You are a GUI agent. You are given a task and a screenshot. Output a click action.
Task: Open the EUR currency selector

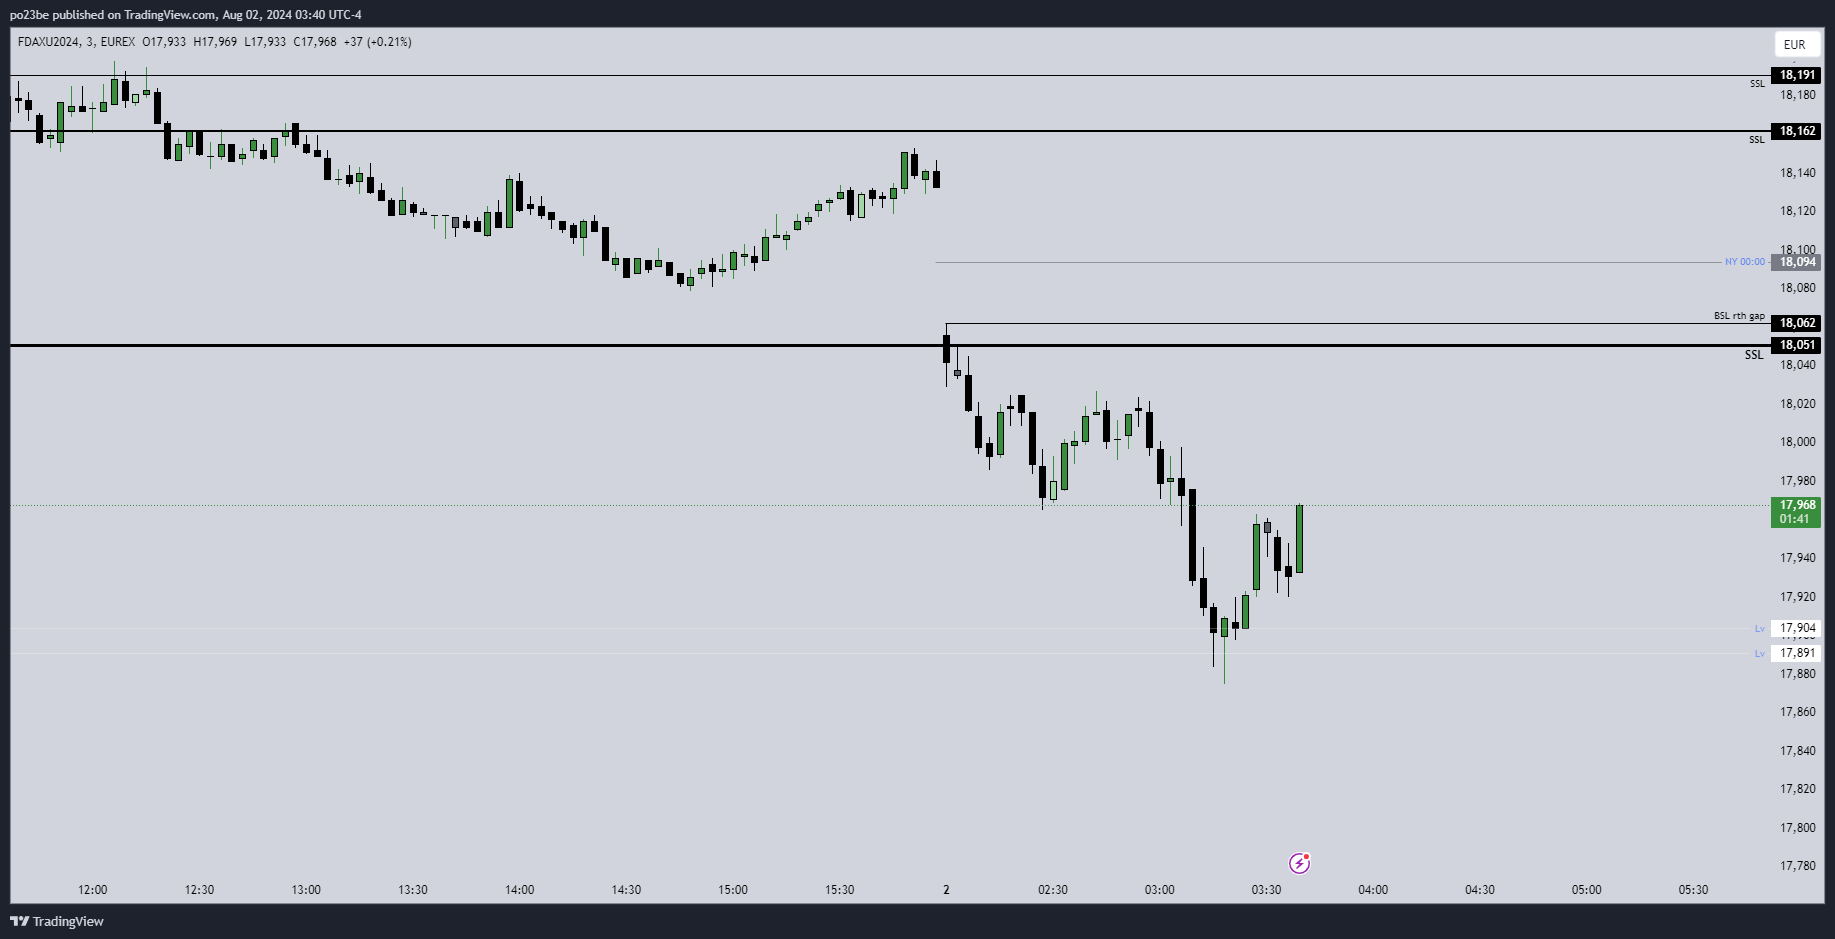point(1795,44)
